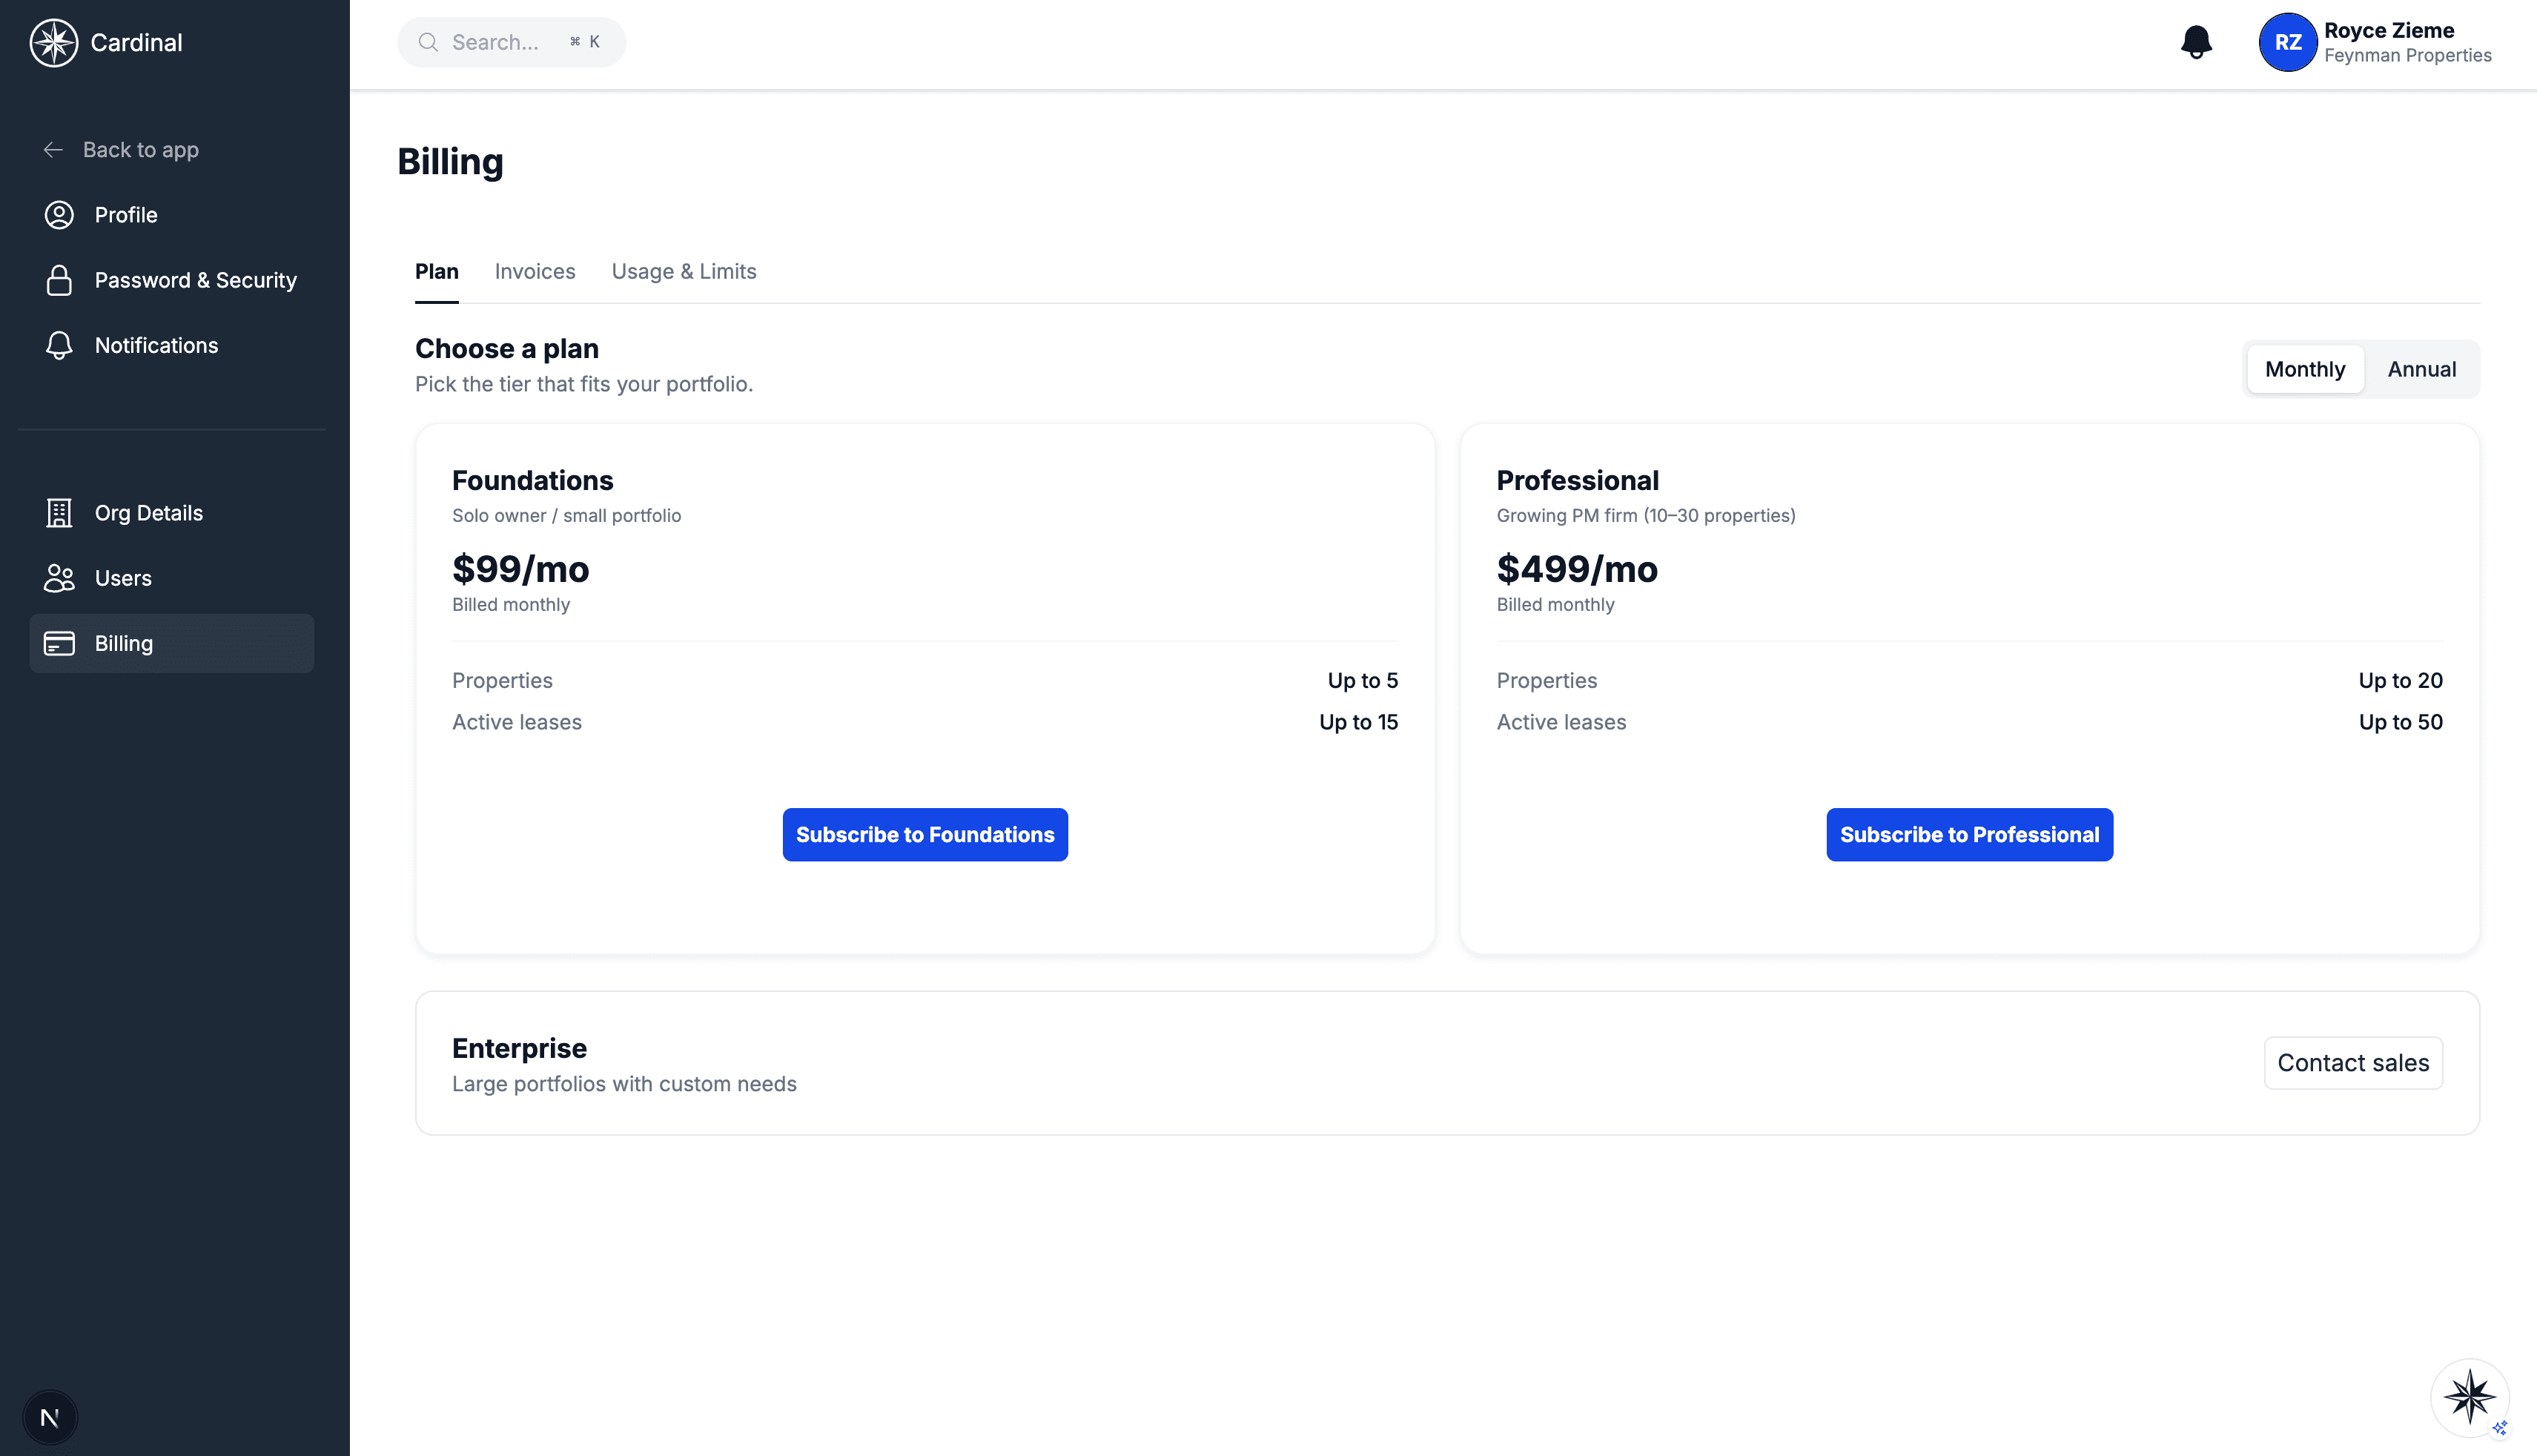Click 'Large portfolios with custom needs' text
2537x1456 pixels.
click(624, 1084)
